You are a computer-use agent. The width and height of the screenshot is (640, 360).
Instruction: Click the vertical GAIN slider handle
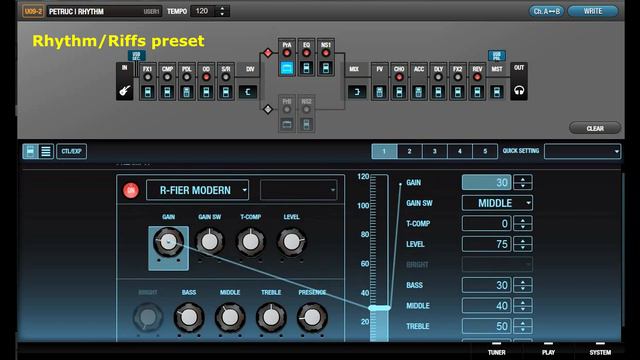pyautogui.click(x=379, y=308)
